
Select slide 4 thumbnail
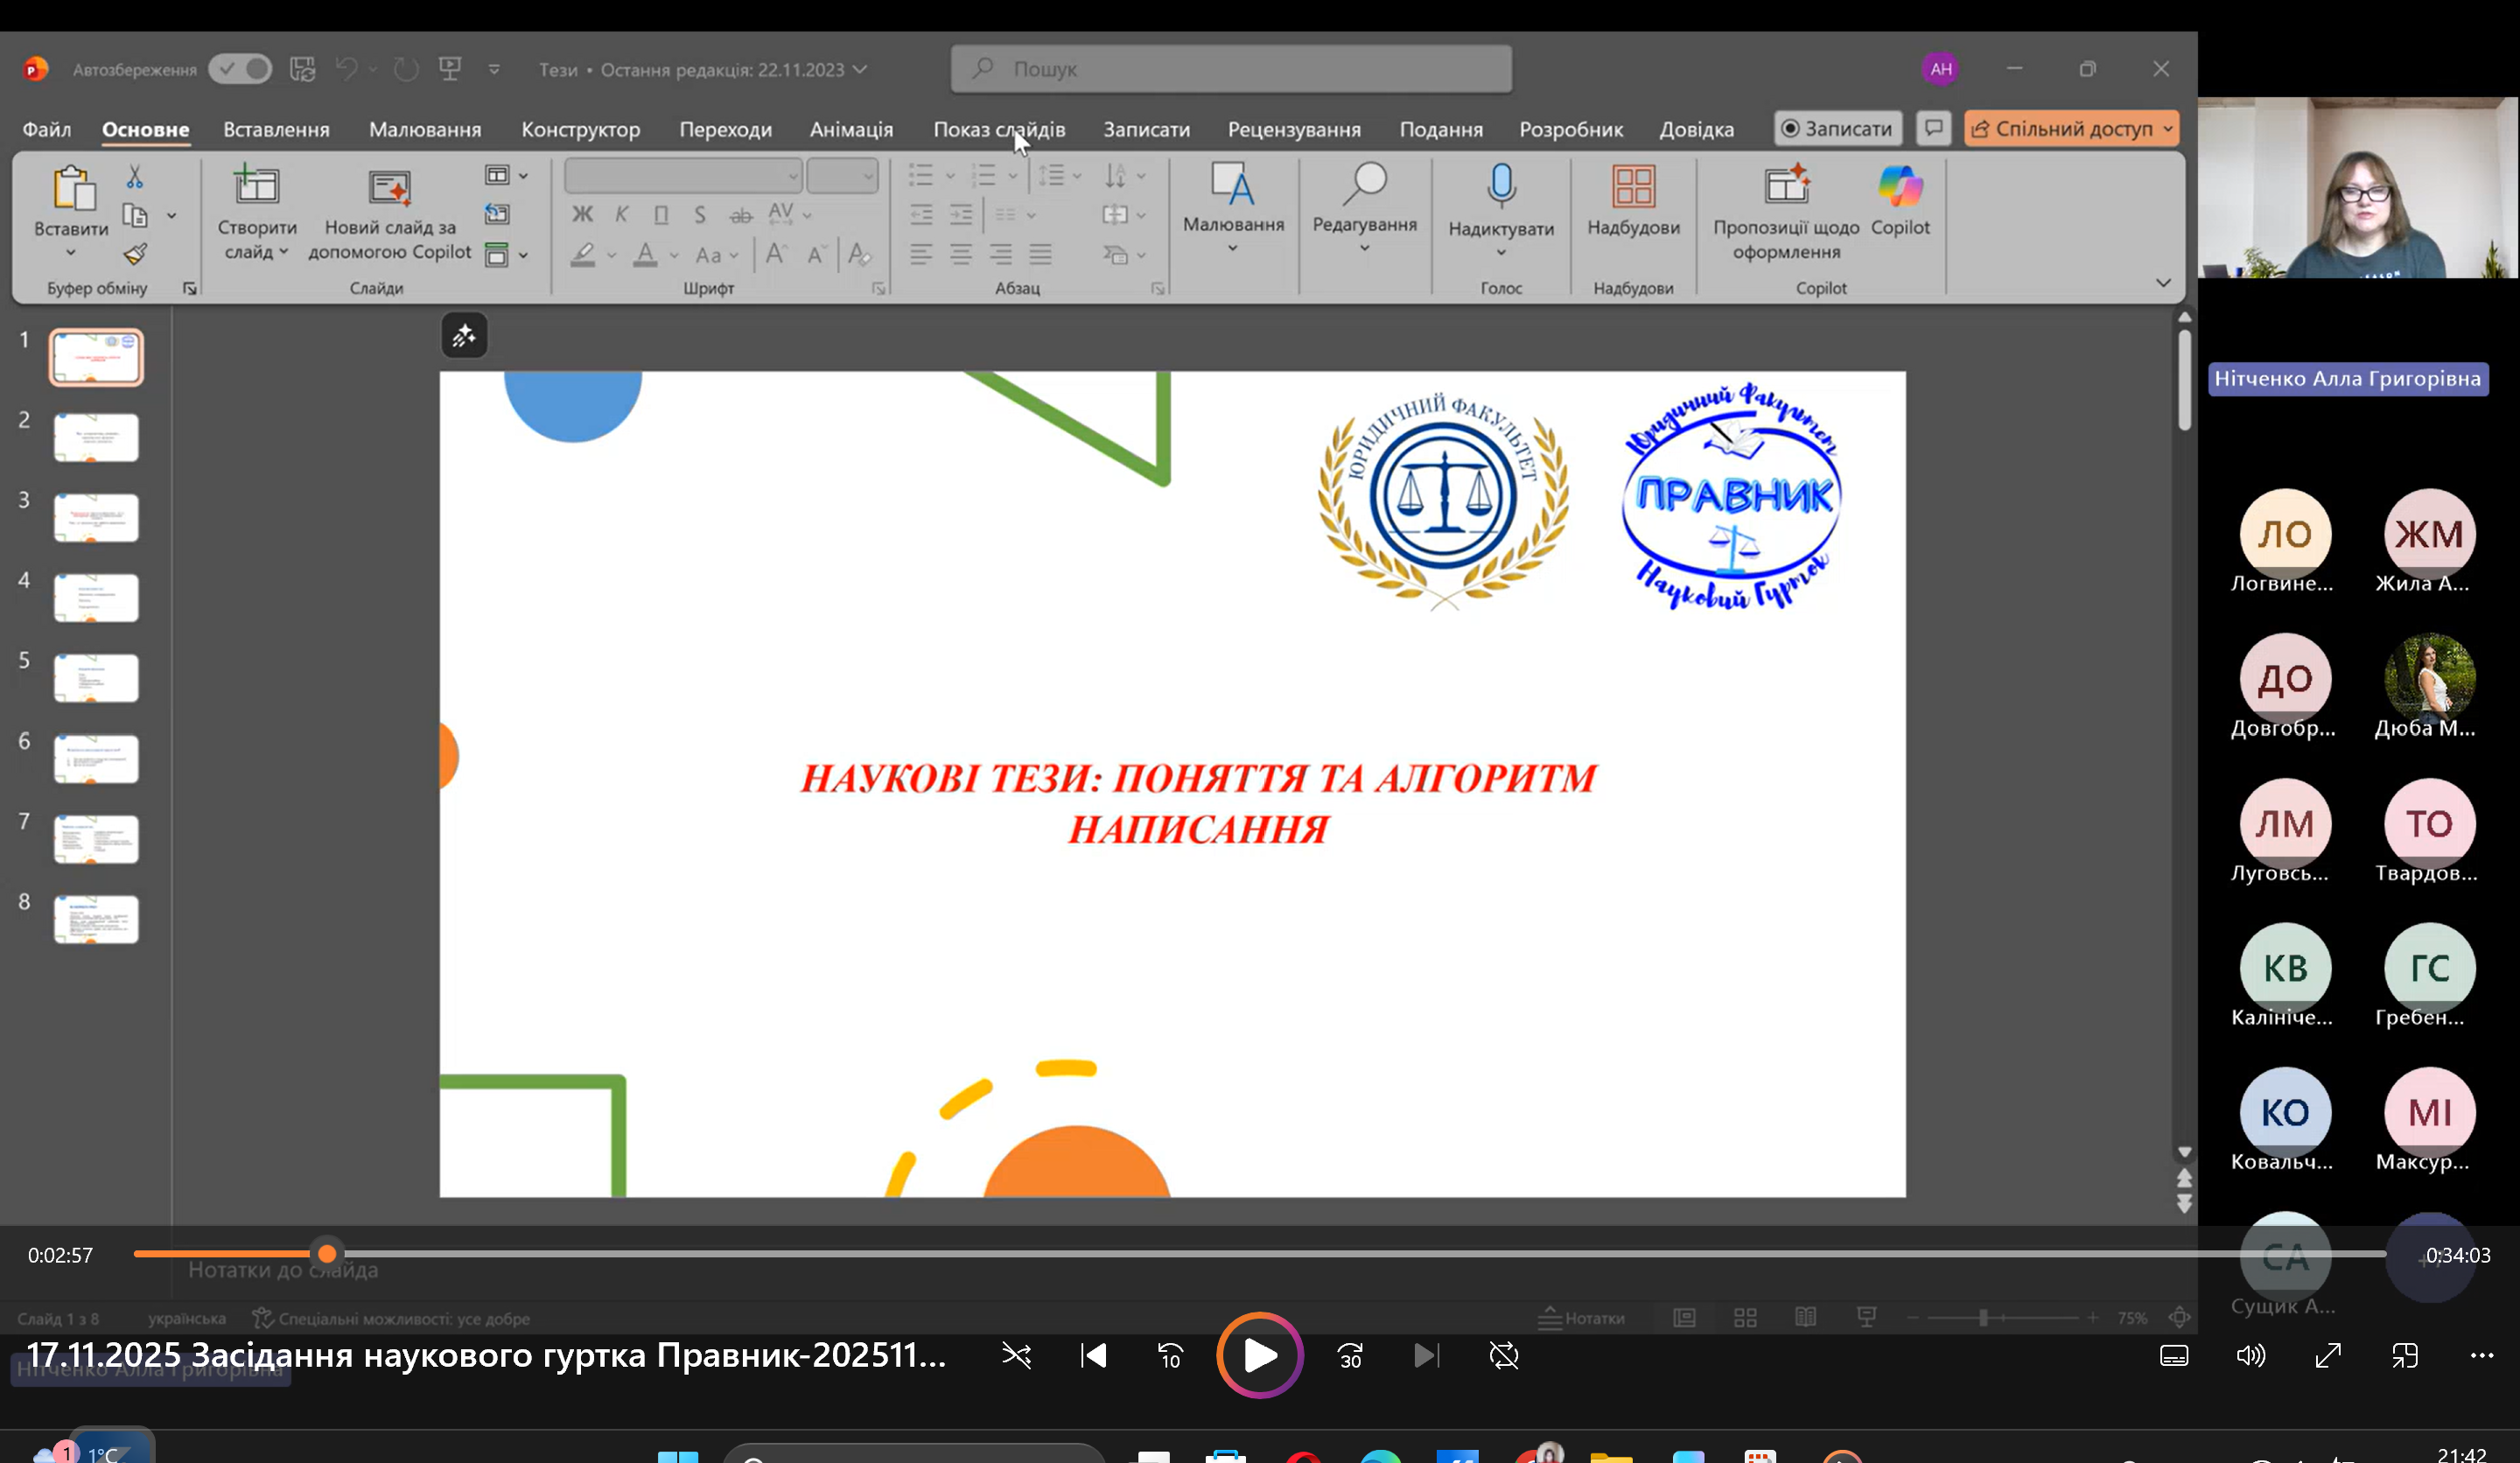coord(96,598)
